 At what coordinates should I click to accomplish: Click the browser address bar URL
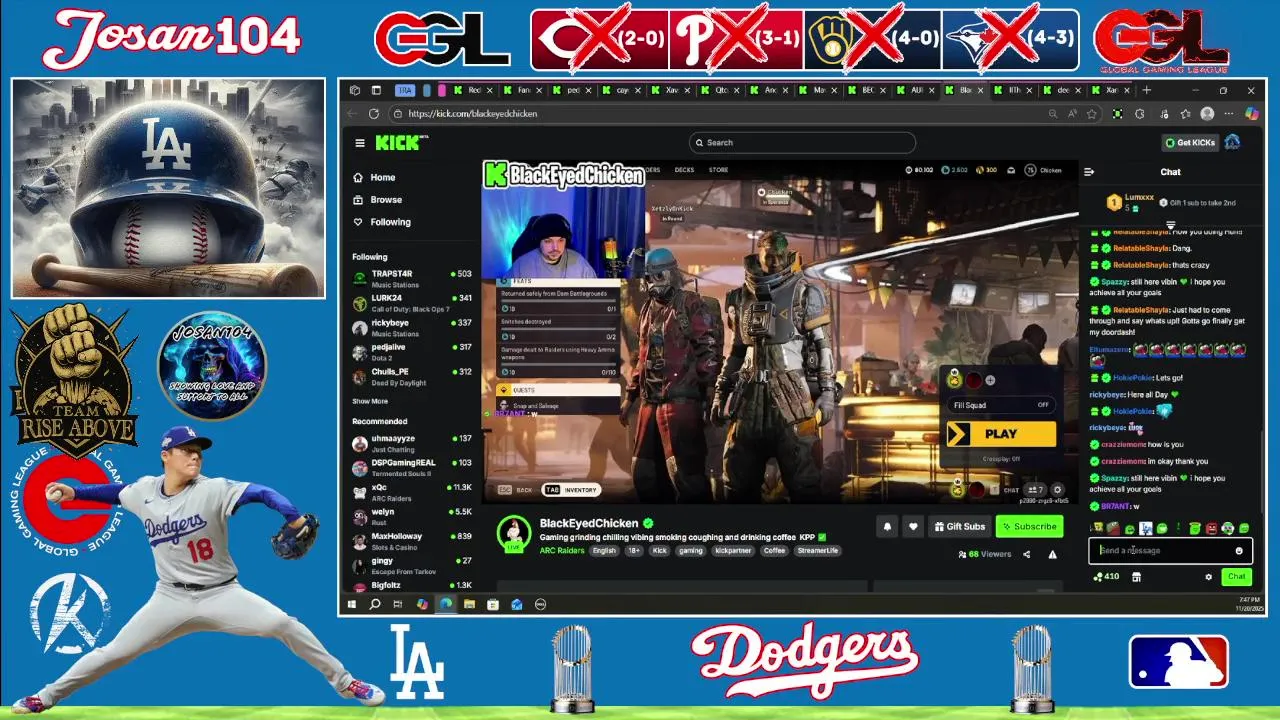473,114
